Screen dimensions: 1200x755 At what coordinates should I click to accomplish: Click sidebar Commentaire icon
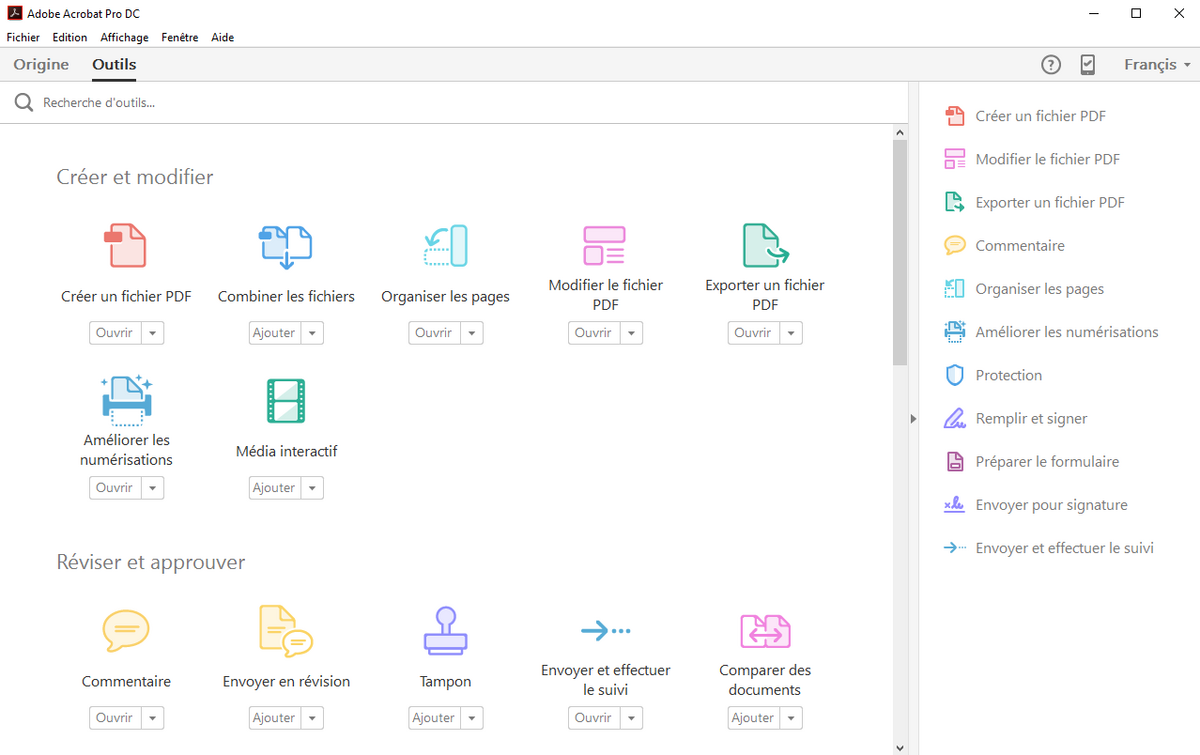click(x=955, y=245)
